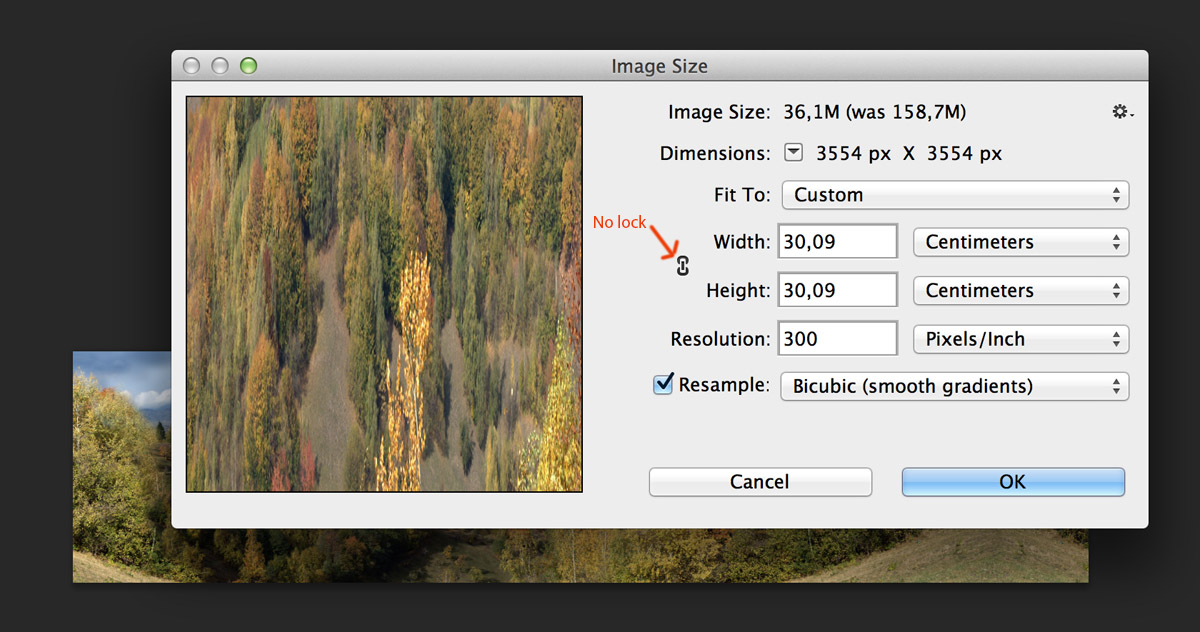
Task: Open the Fit To Custom dropdown
Action: tap(954, 195)
